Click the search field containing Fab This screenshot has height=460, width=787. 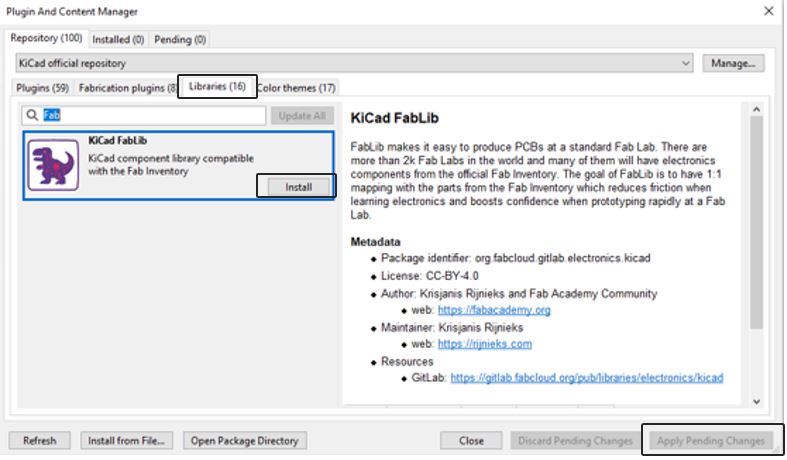tap(155, 116)
